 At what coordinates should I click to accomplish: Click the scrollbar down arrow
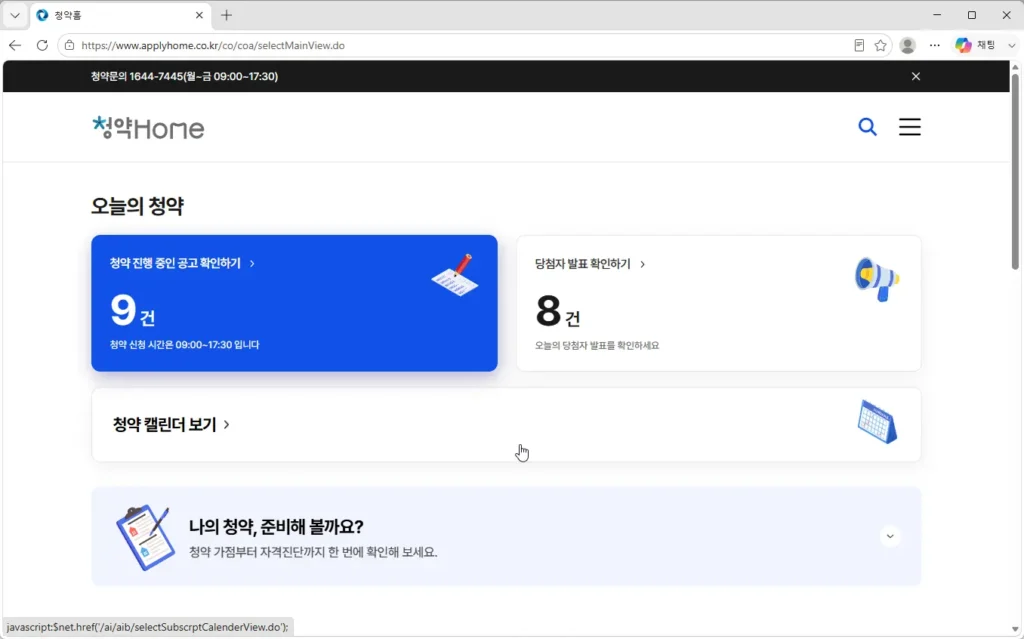pos(1015,630)
